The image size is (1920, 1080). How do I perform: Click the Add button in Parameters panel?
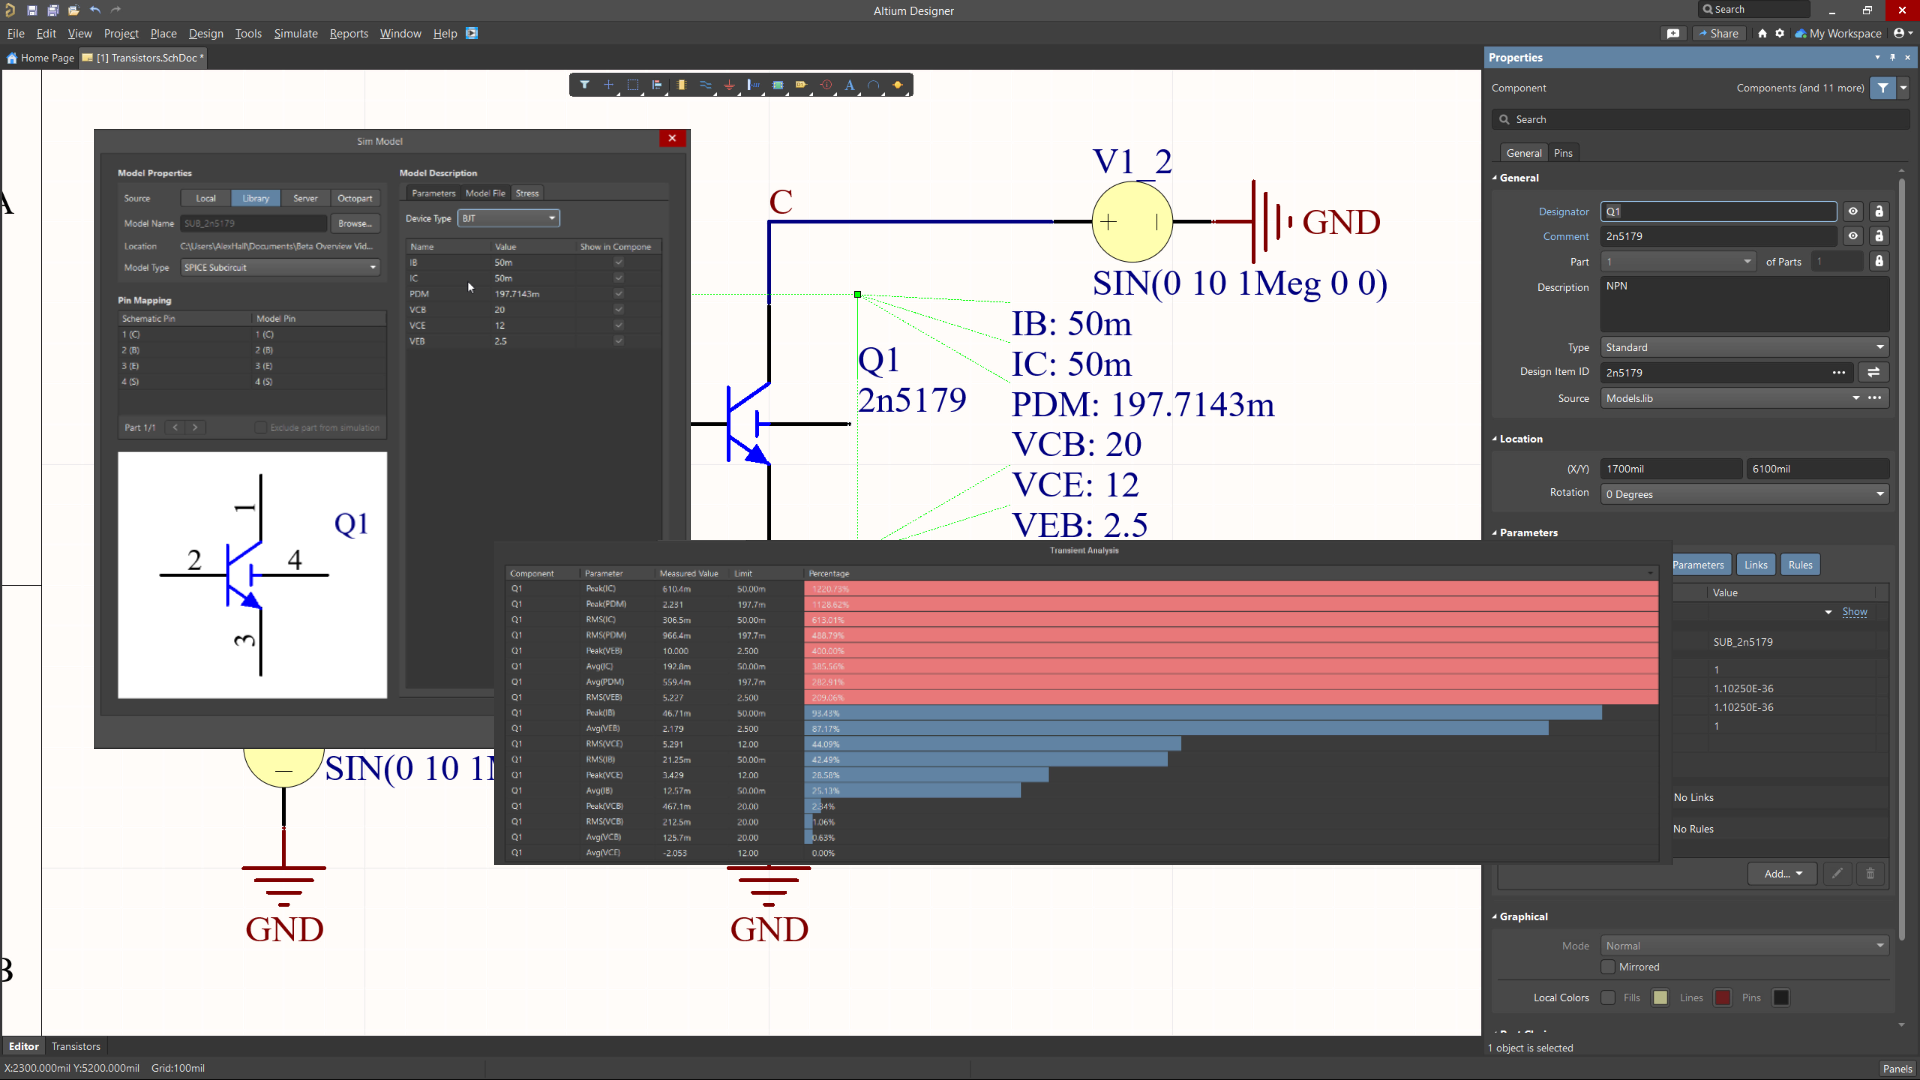click(x=1783, y=873)
